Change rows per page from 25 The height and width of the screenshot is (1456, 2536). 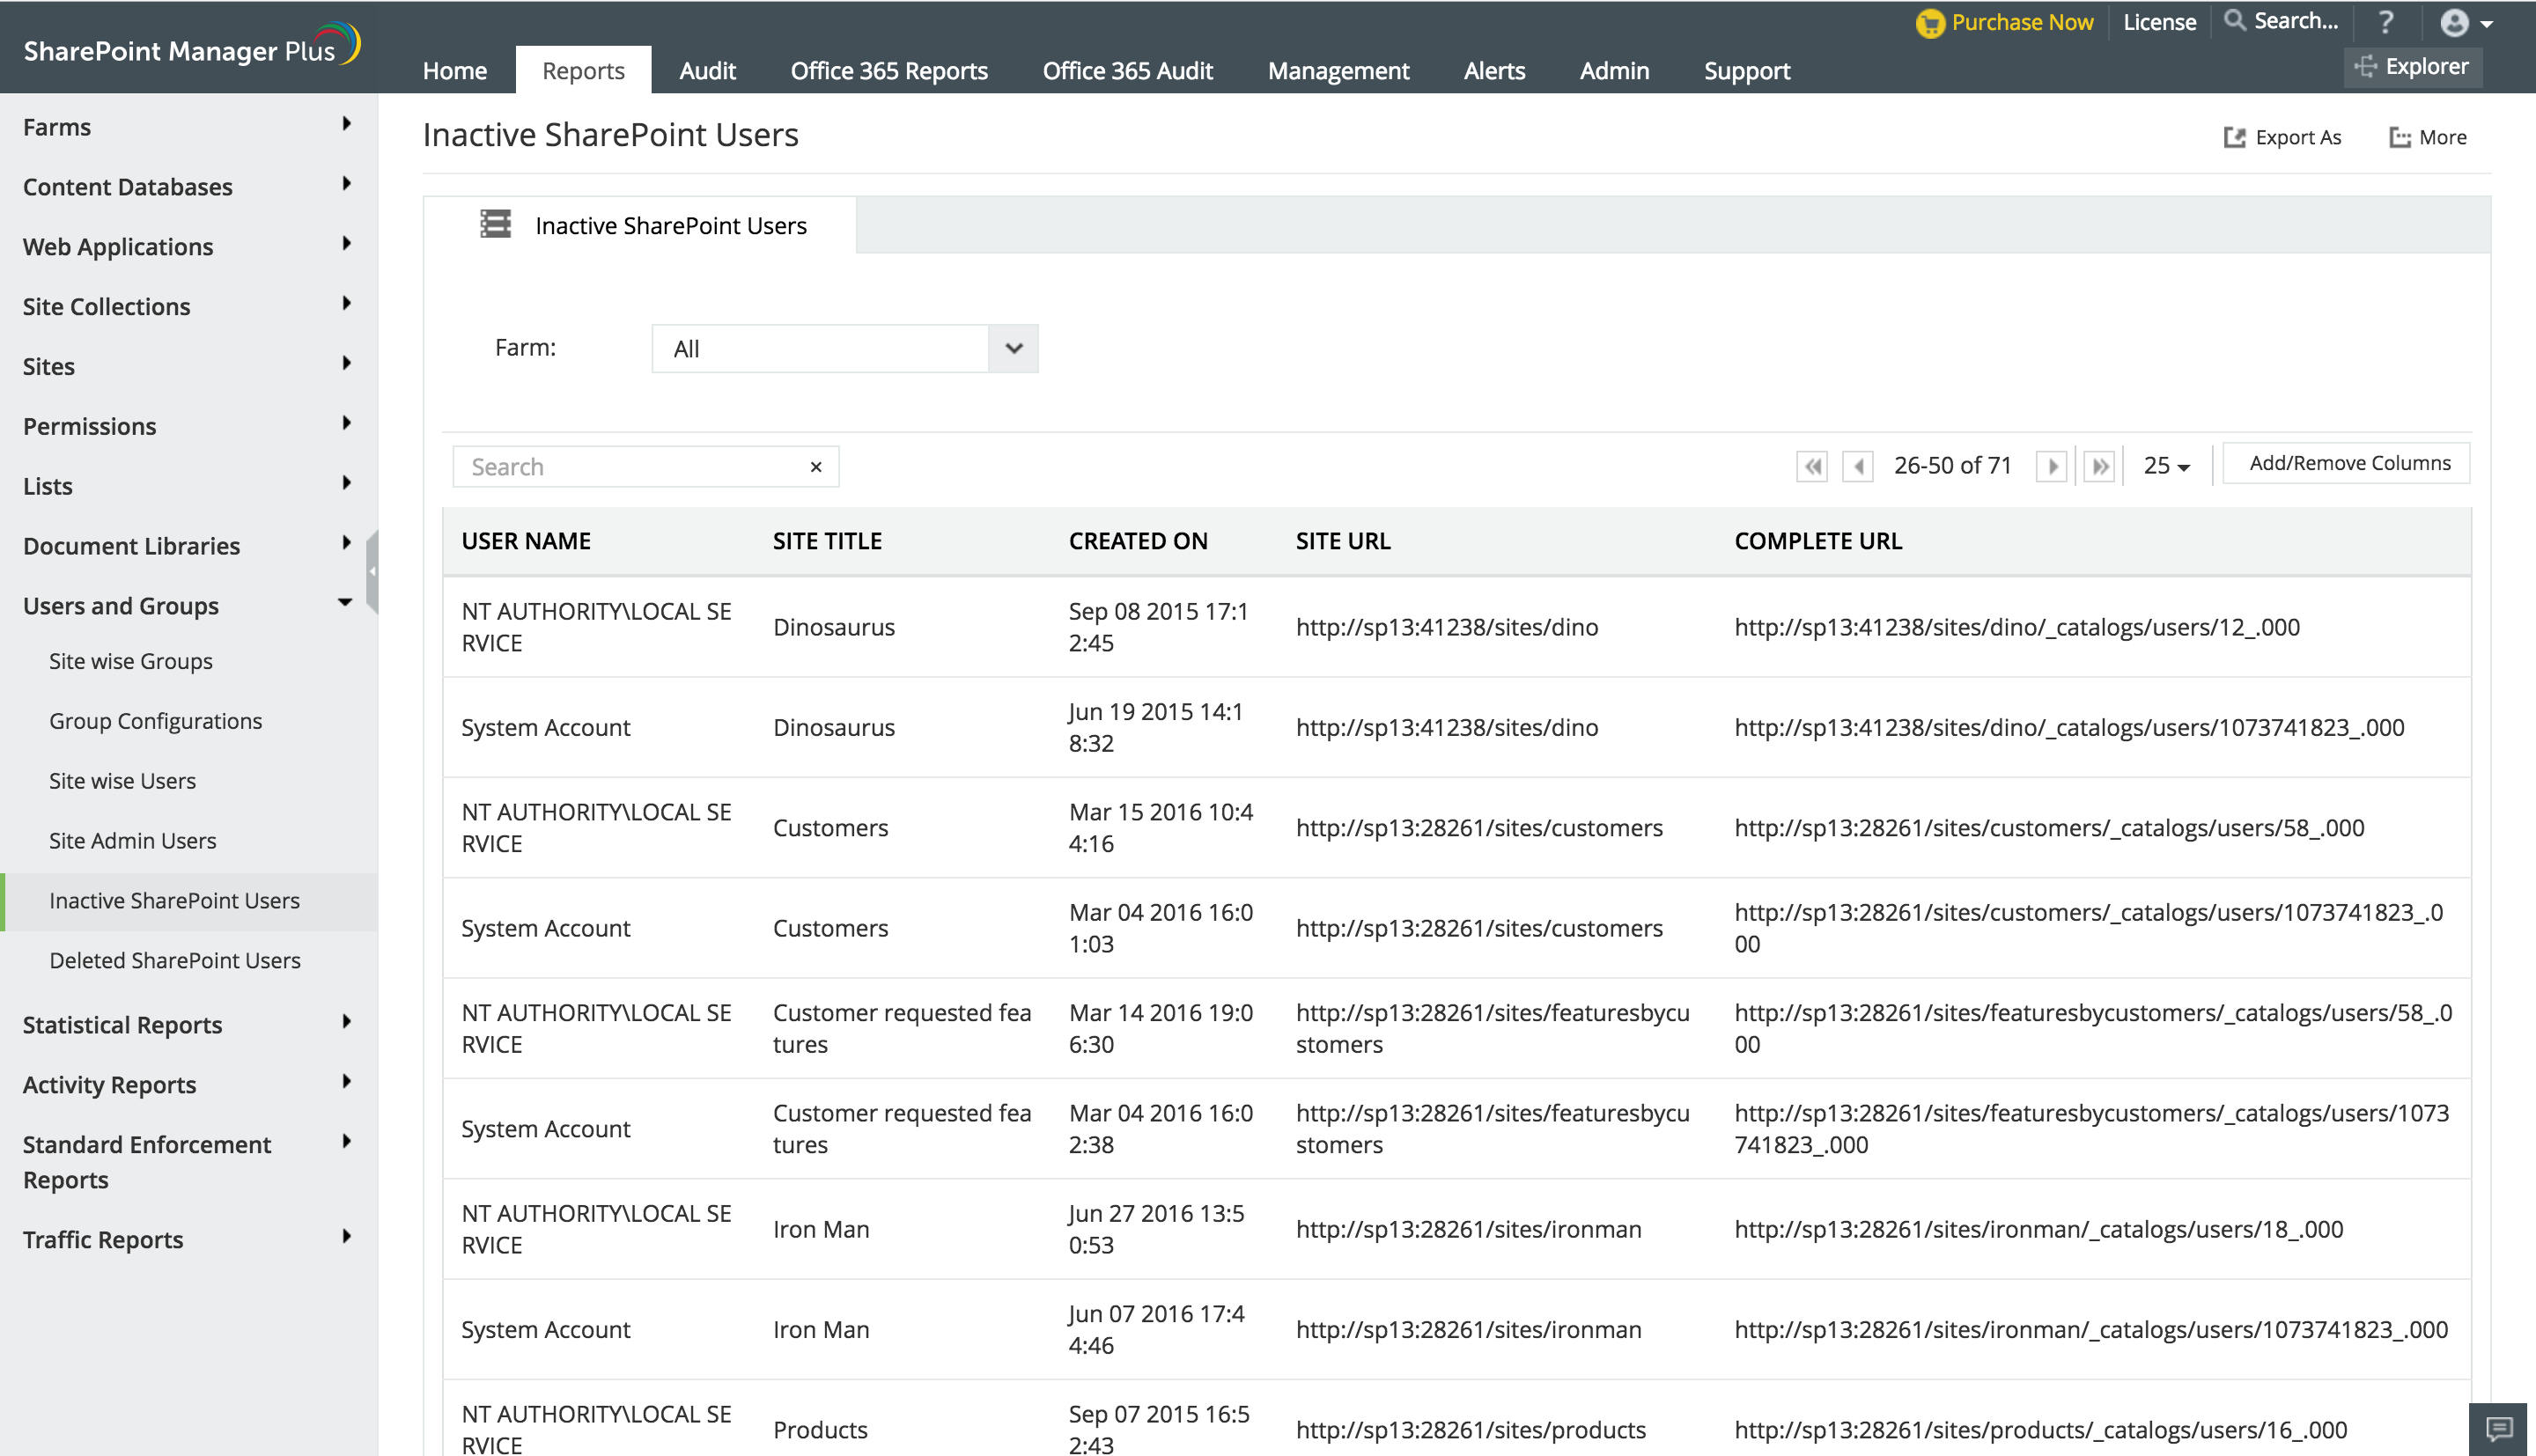click(x=2166, y=466)
